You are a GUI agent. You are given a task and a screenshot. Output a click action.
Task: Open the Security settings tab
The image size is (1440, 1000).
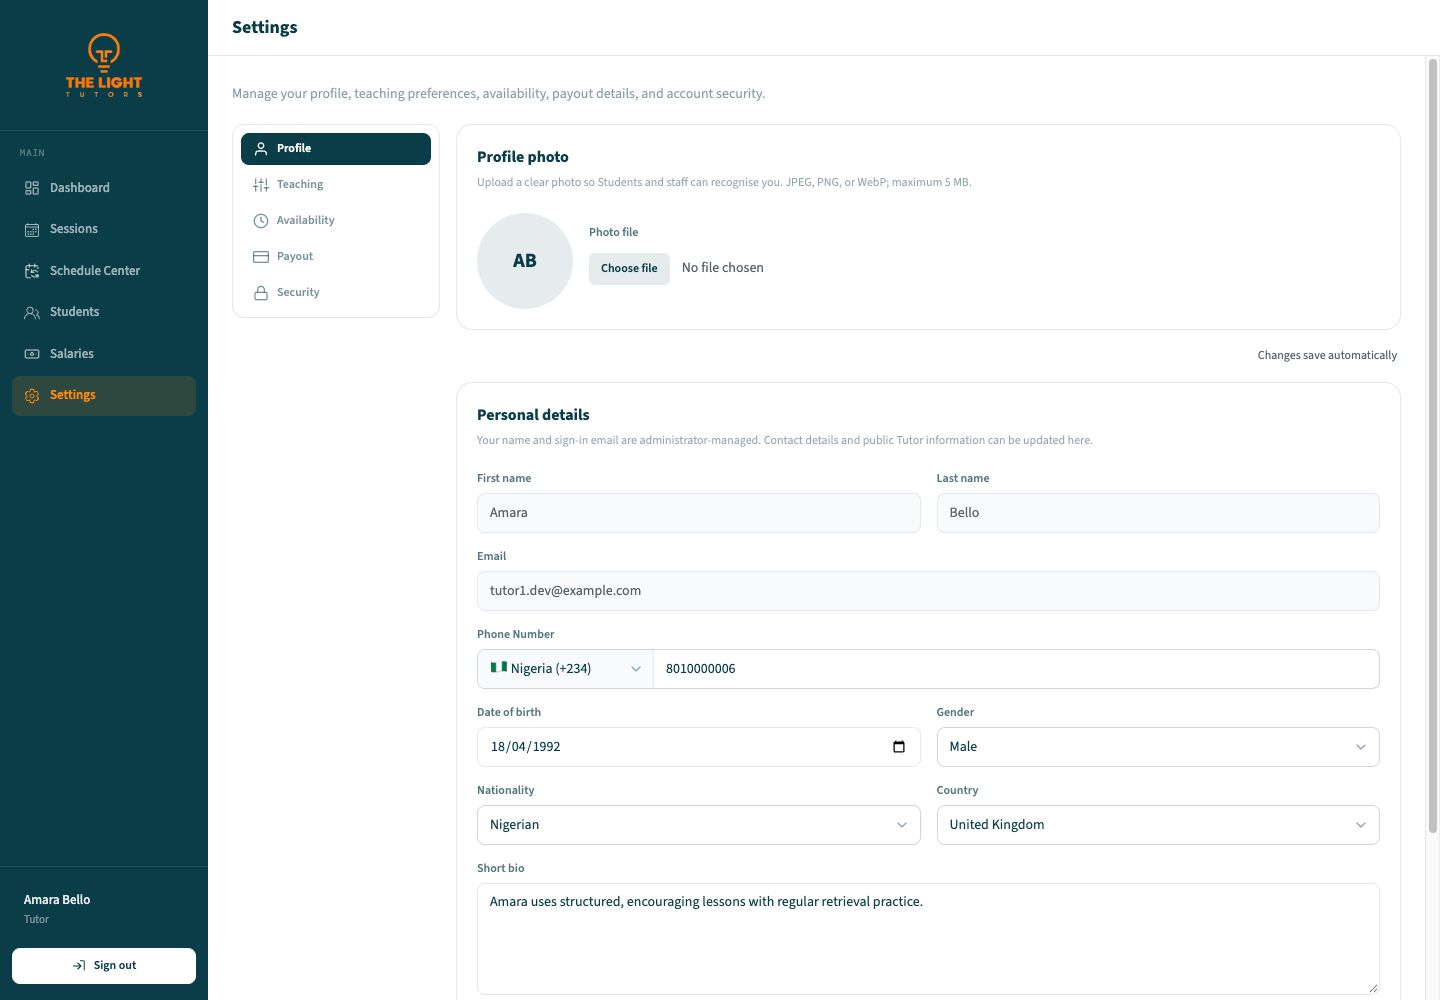336,292
